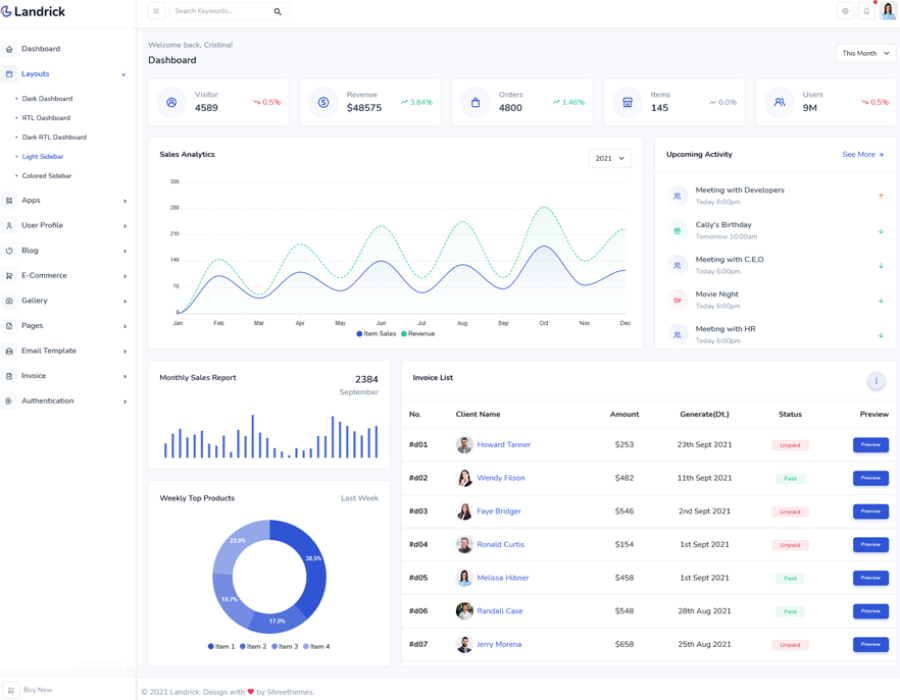The height and width of the screenshot is (700, 900).
Task: Toggle the Item Sales legend series
Action: click(376, 334)
